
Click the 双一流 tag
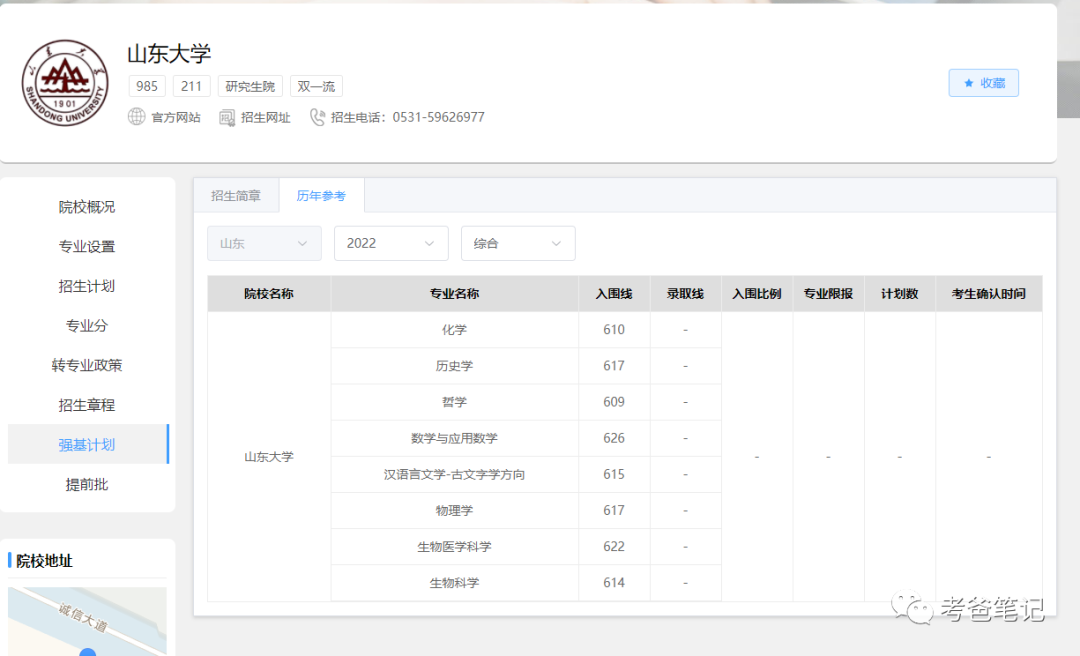tap(316, 86)
